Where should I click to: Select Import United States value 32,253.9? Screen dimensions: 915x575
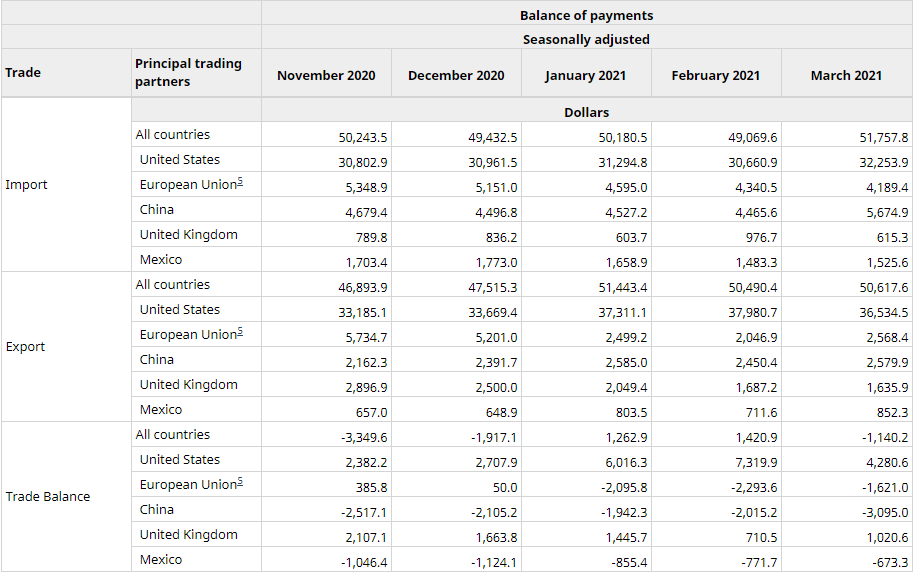coord(883,162)
